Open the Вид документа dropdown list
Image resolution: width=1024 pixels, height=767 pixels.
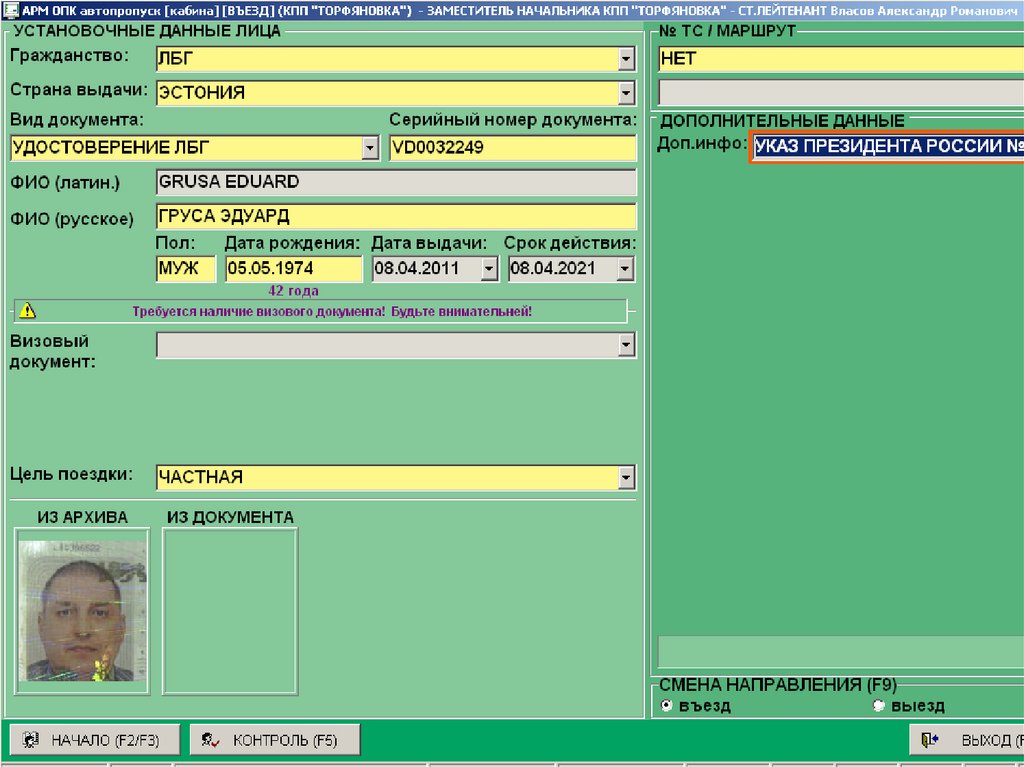click(370, 149)
